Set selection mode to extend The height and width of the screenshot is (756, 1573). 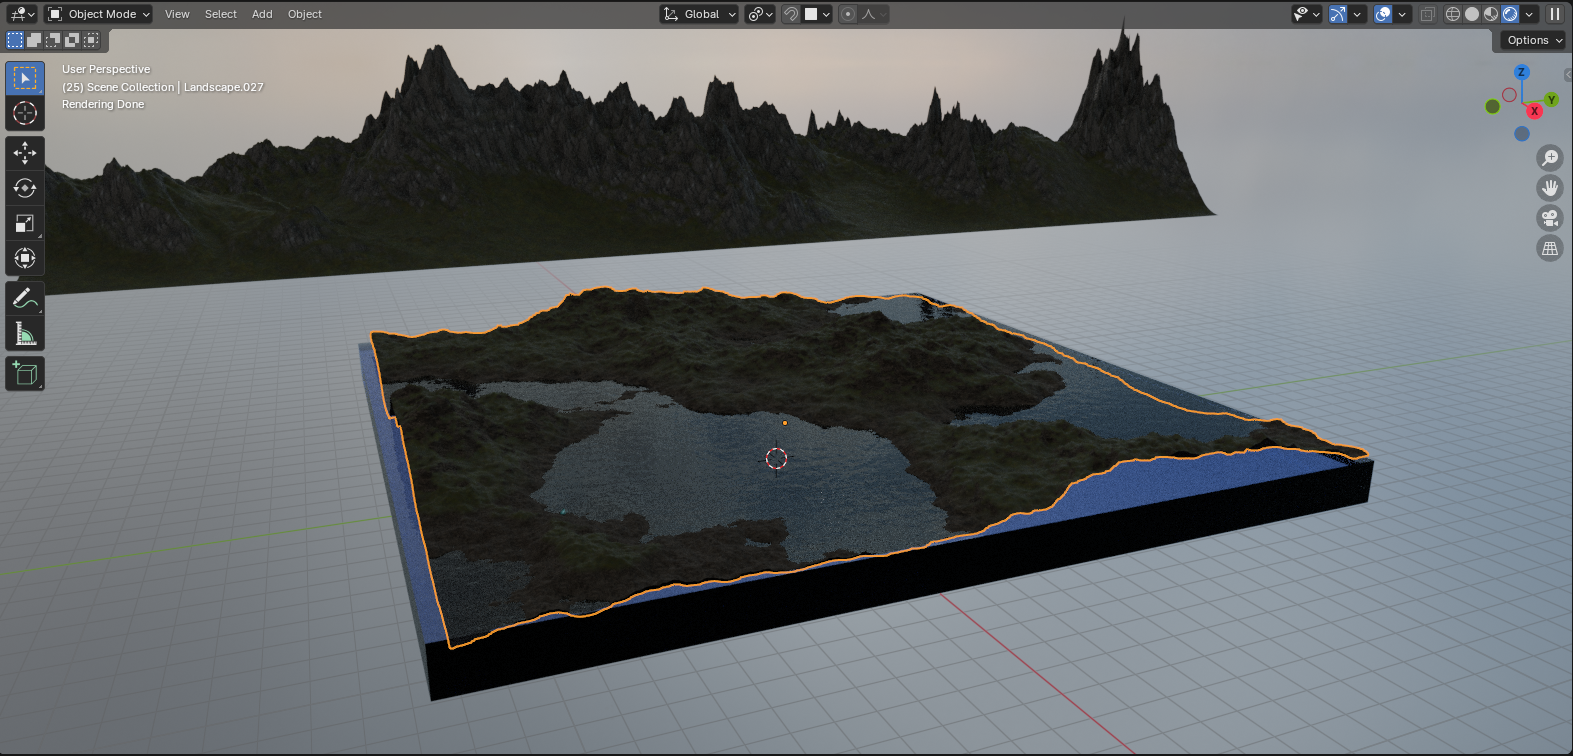click(x=34, y=40)
